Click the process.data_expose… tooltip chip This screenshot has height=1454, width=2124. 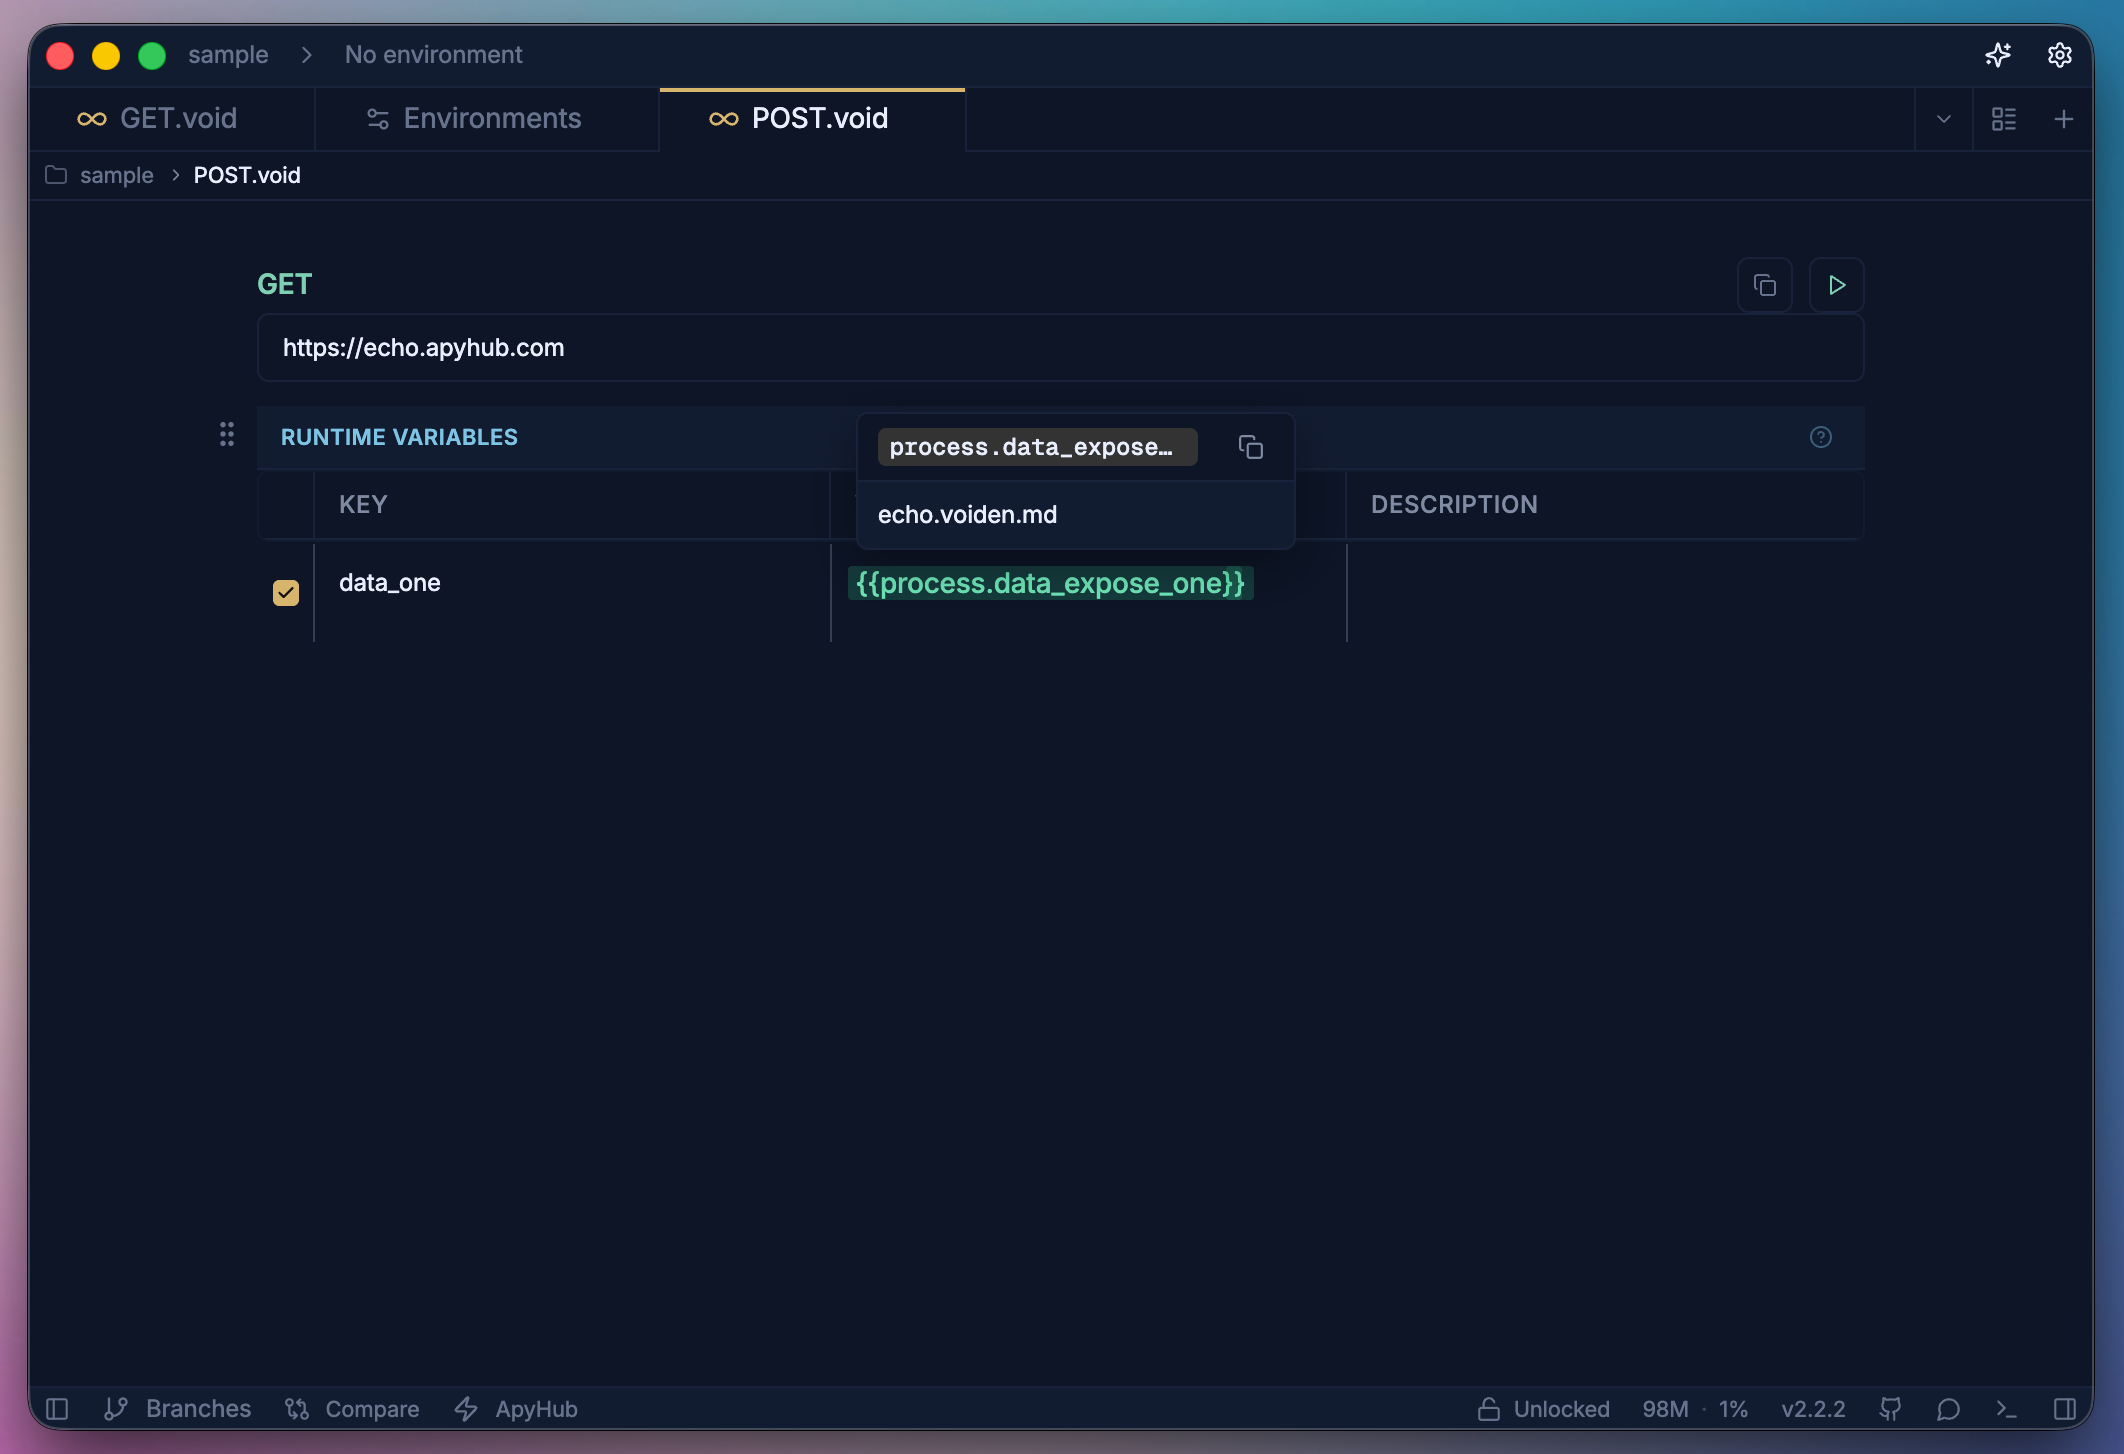pyautogui.click(x=1037, y=447)
